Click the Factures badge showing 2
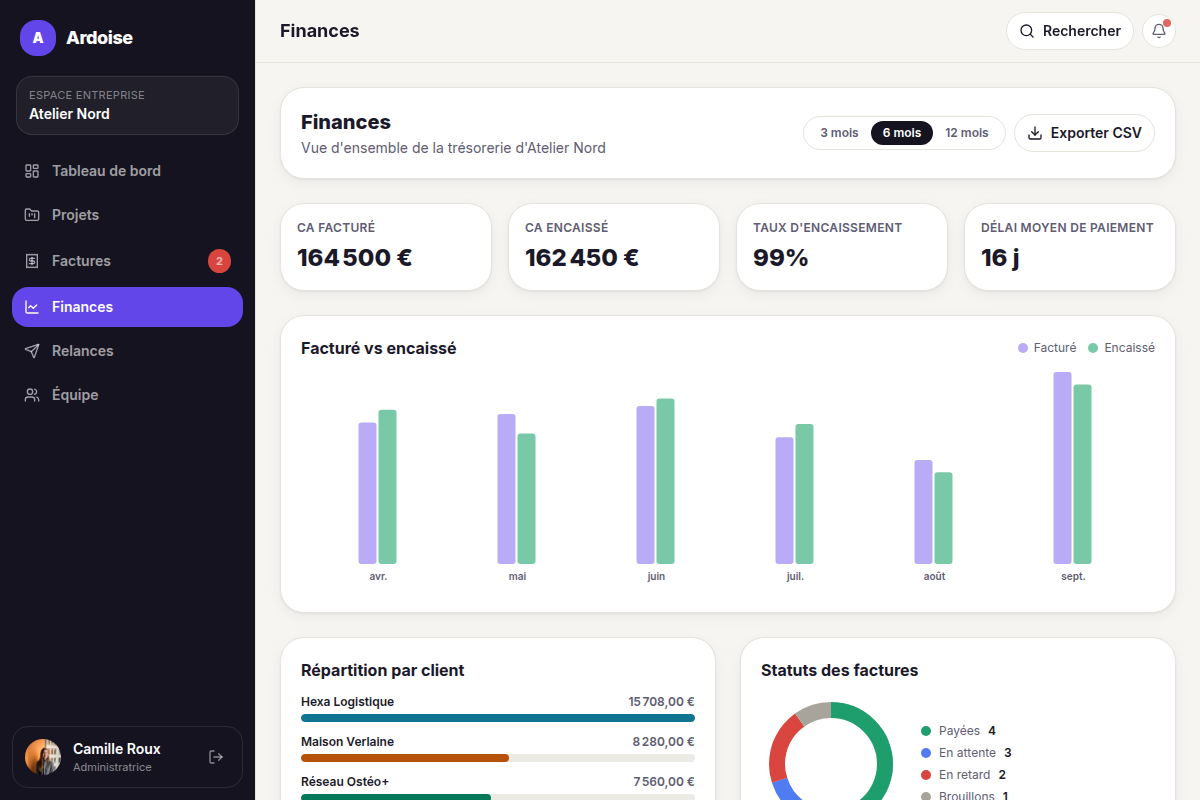 click(x=219, y=261)
